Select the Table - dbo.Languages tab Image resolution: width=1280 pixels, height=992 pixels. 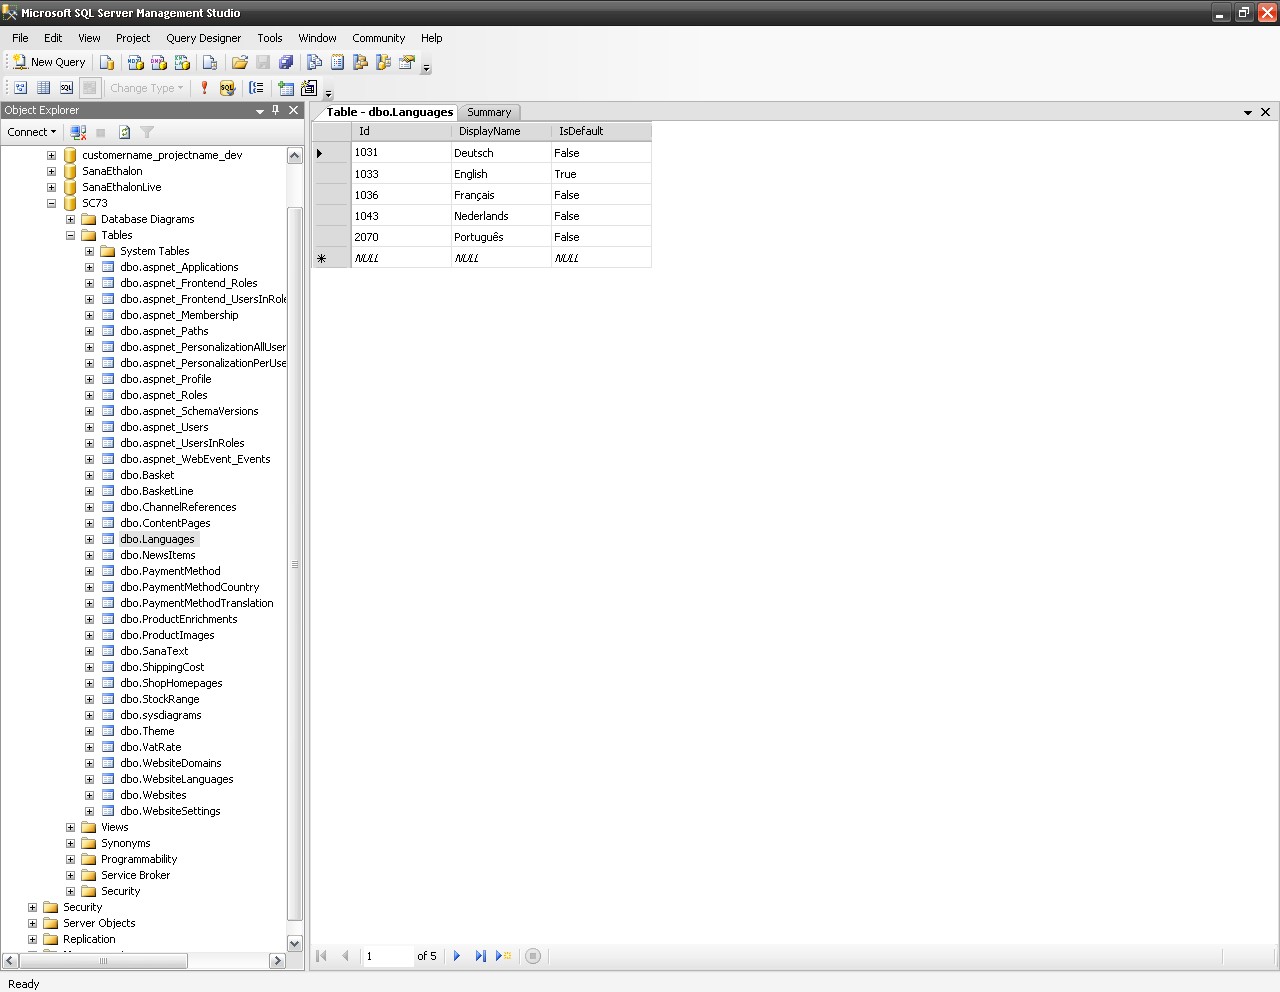pos(389,112)
